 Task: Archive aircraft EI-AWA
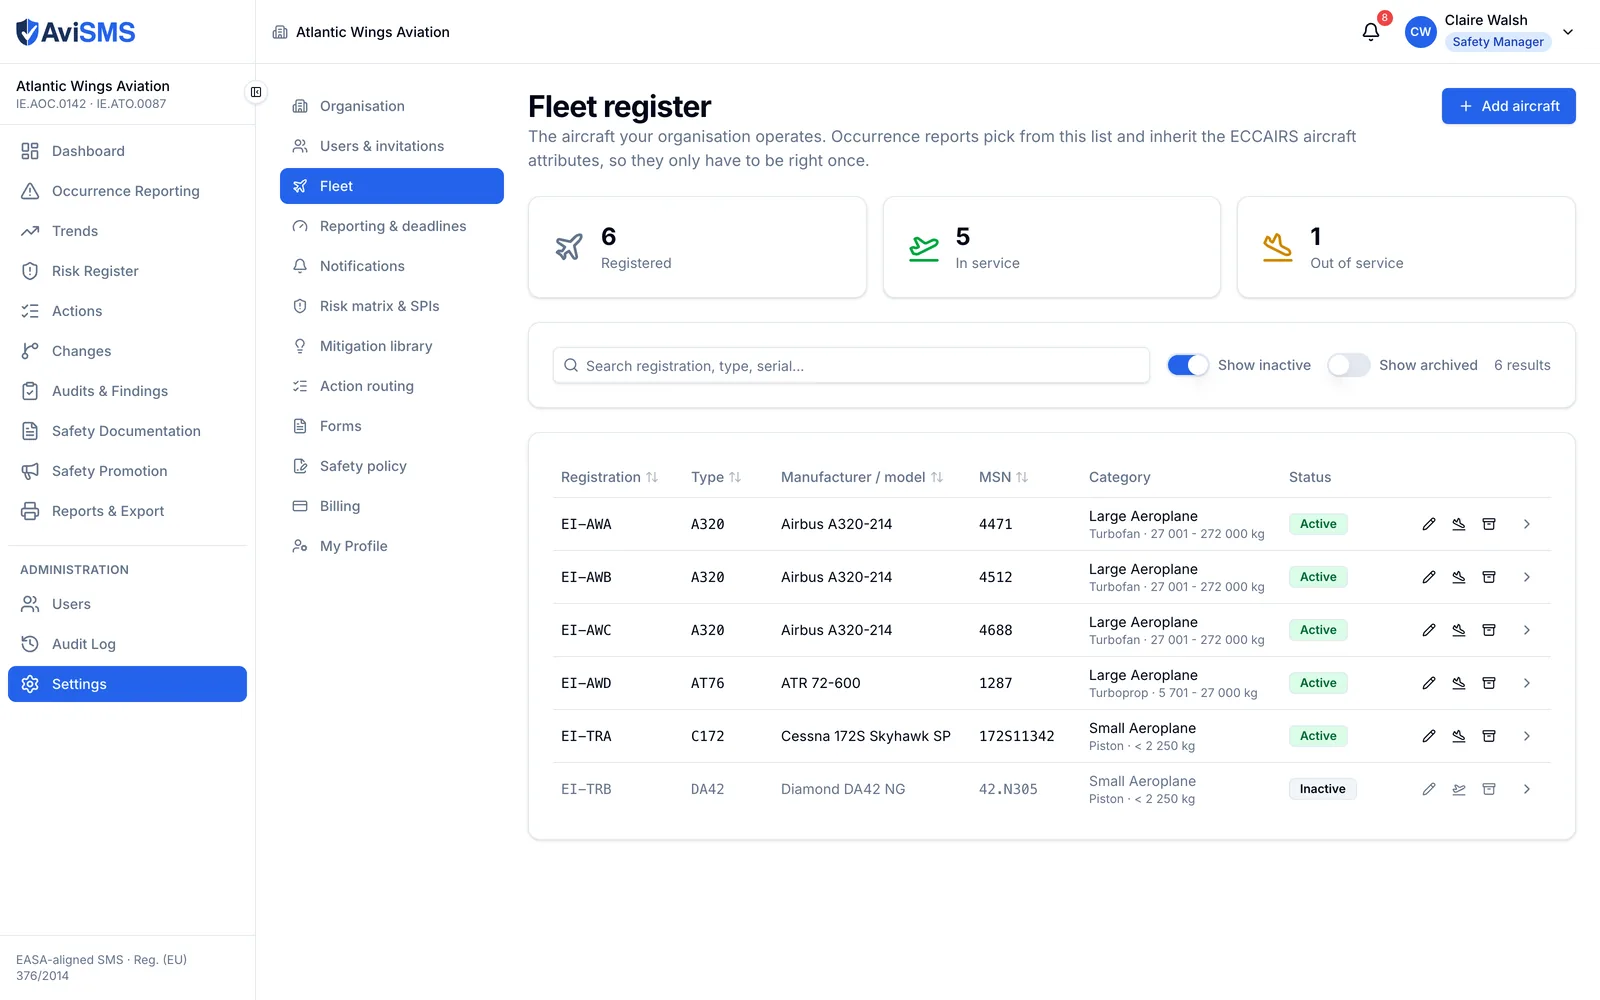pos(1489,524)
